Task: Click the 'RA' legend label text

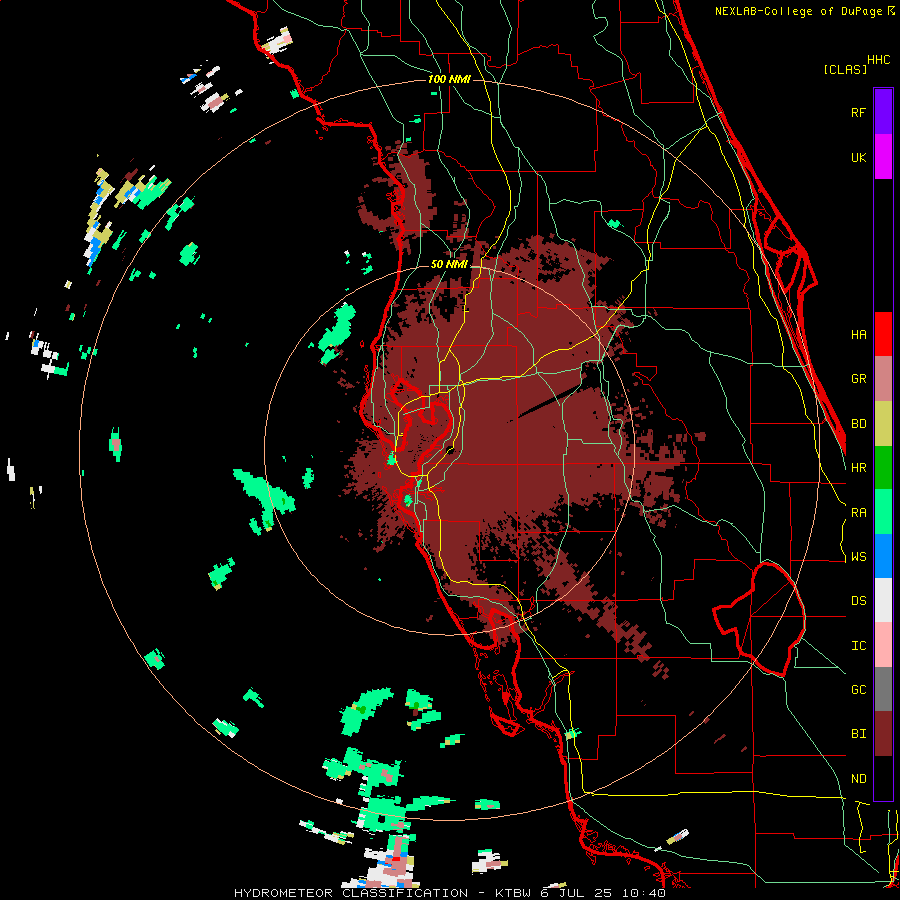Action: pos(858,513)
